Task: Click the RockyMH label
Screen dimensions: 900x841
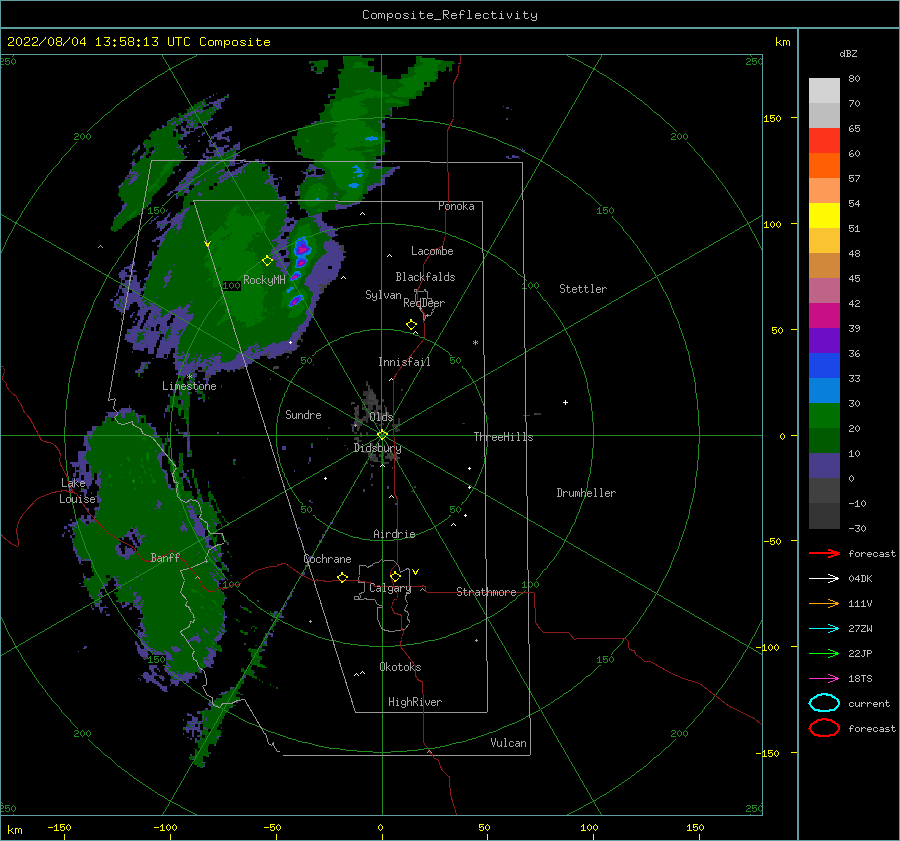Action: click(264, 280)
